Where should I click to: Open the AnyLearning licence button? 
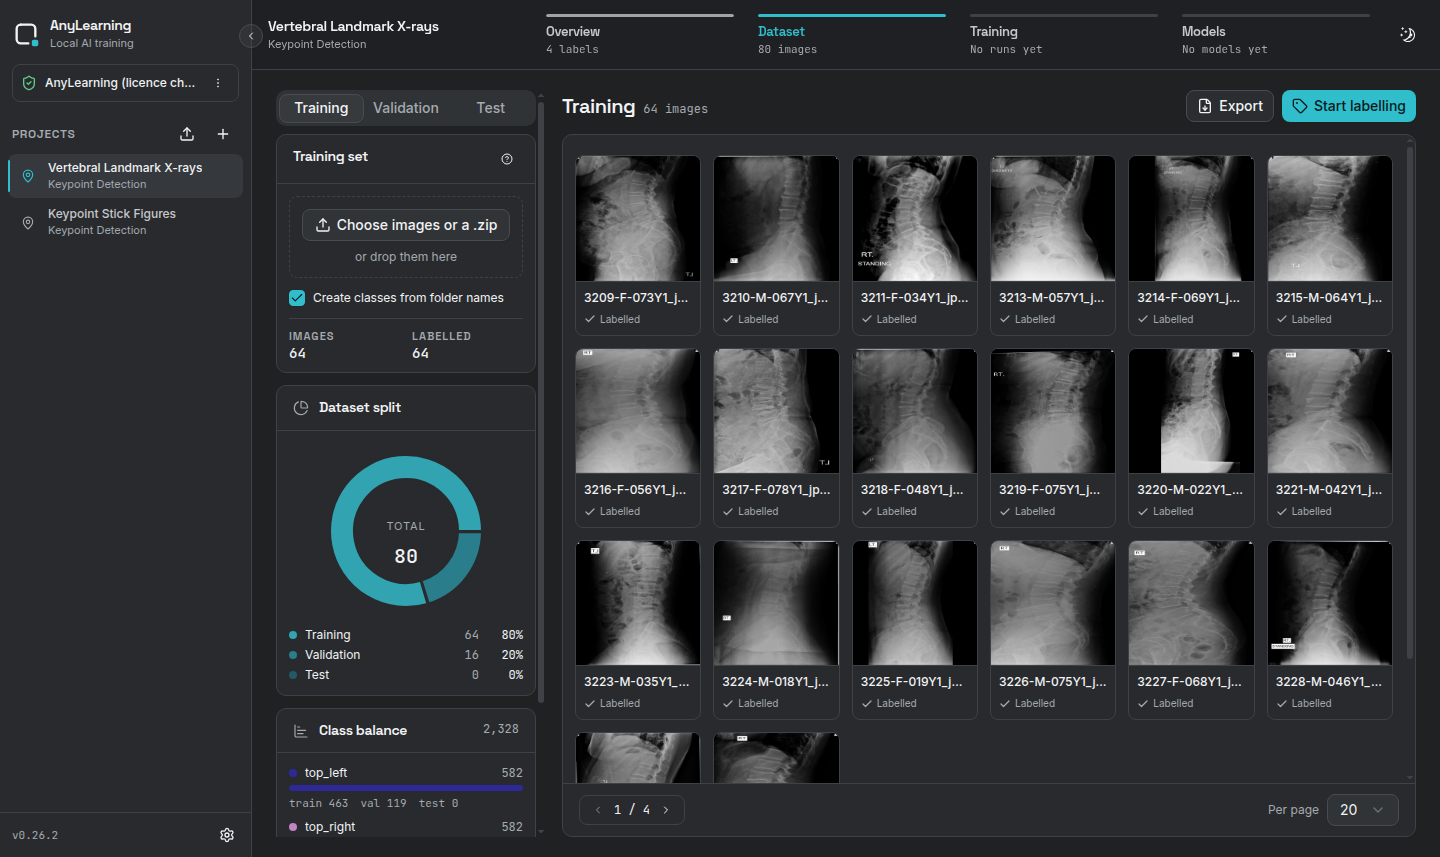coord(125,83)
